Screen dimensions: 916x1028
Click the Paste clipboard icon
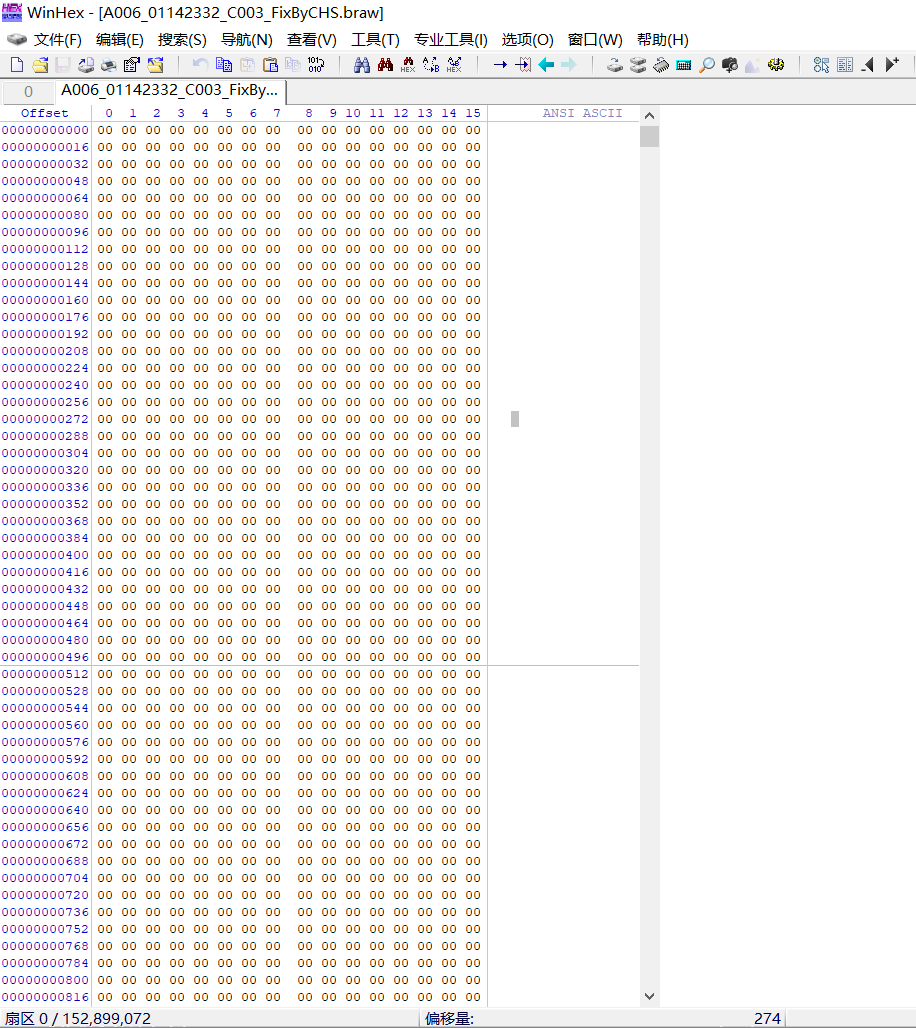[x=270, y=64]
